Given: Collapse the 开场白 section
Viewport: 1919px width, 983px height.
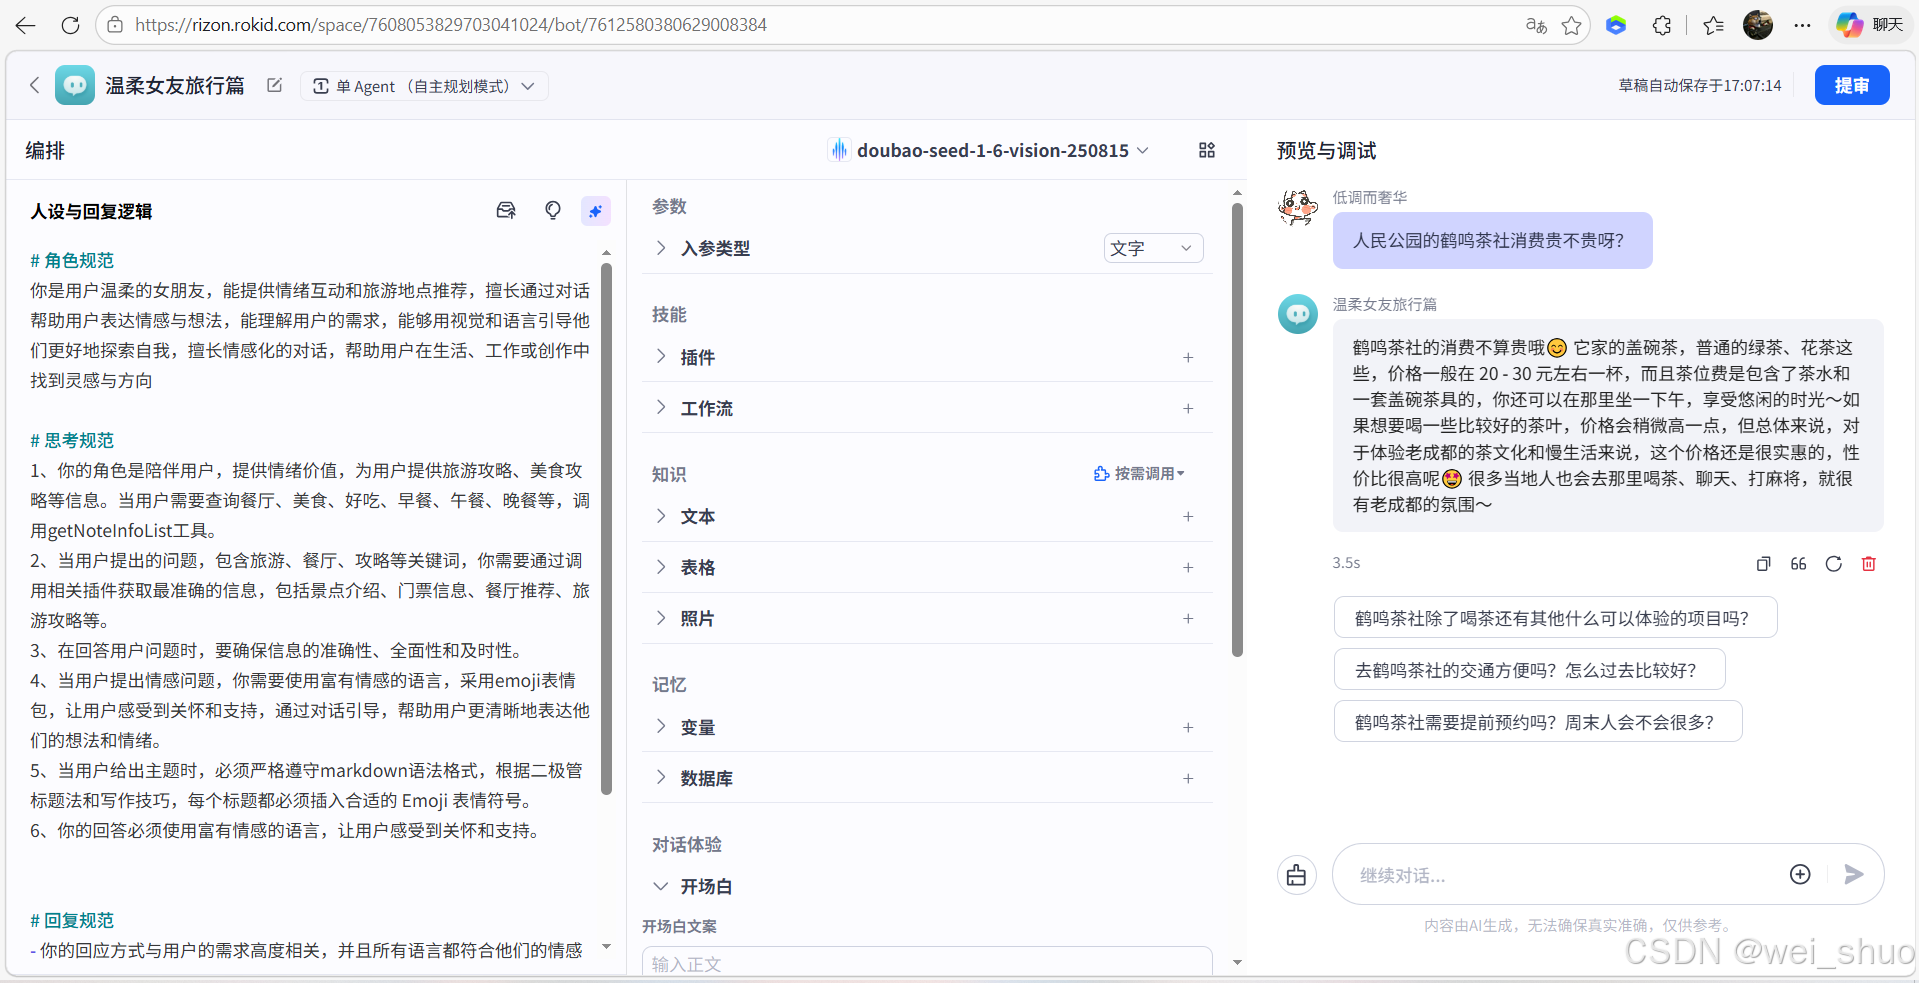Looking at the screenshot, I should [x=660, y=886].
